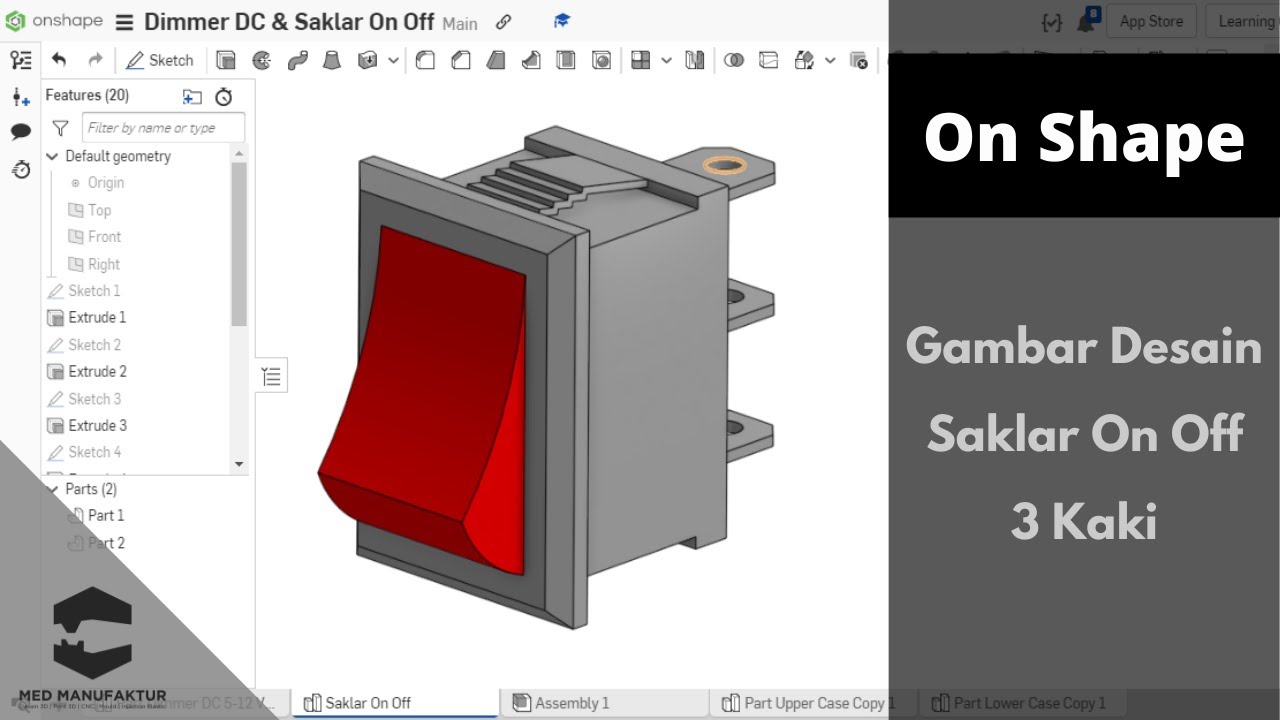Click the feature list scrollbar up arrow
This screenshot has width=1280, height=720.
pos(238,153)
